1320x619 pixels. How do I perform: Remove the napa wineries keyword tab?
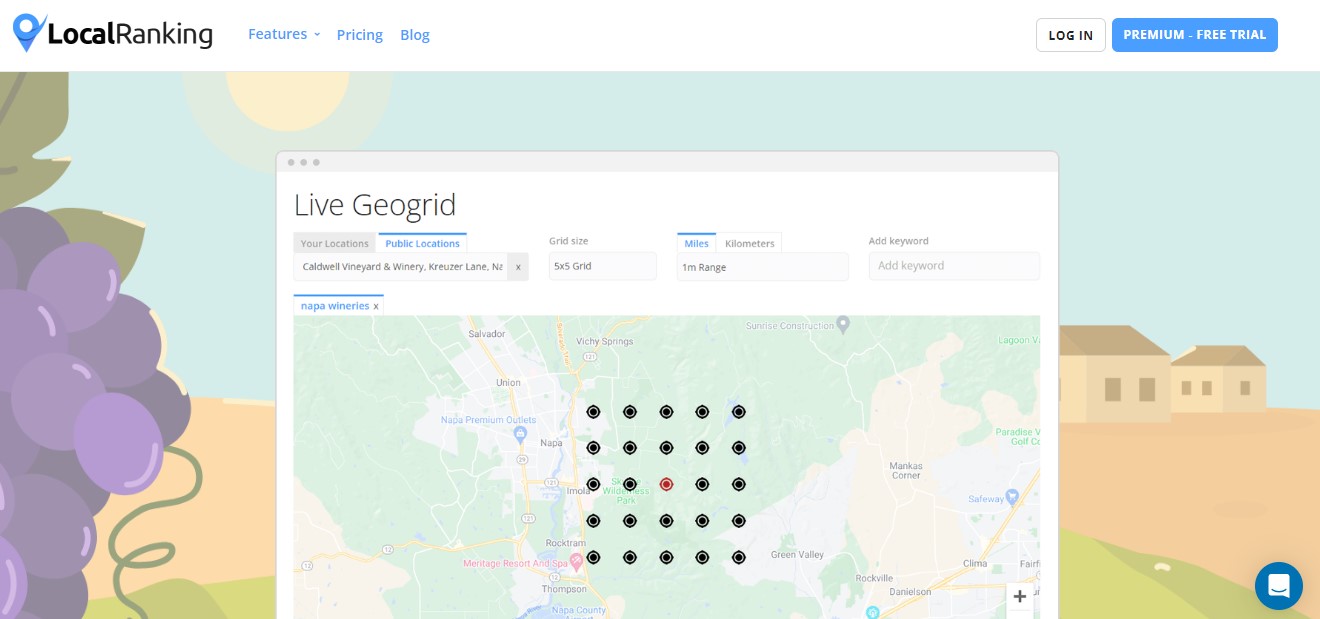(376, 306)
